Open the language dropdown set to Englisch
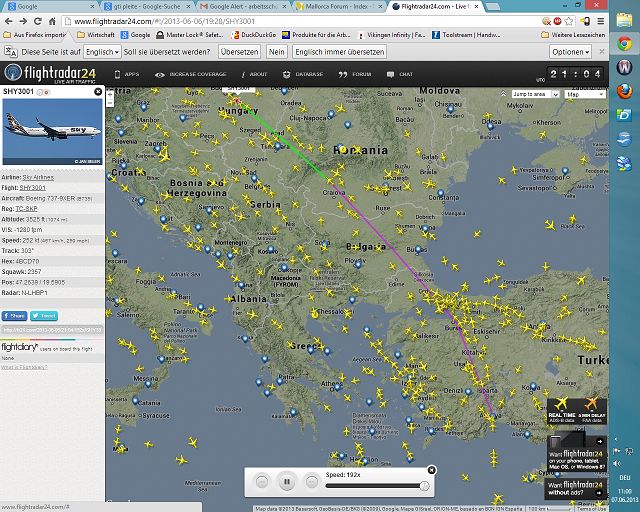Image resolution: width=640 pixels, height=512 pixels. tap(101, 51)
